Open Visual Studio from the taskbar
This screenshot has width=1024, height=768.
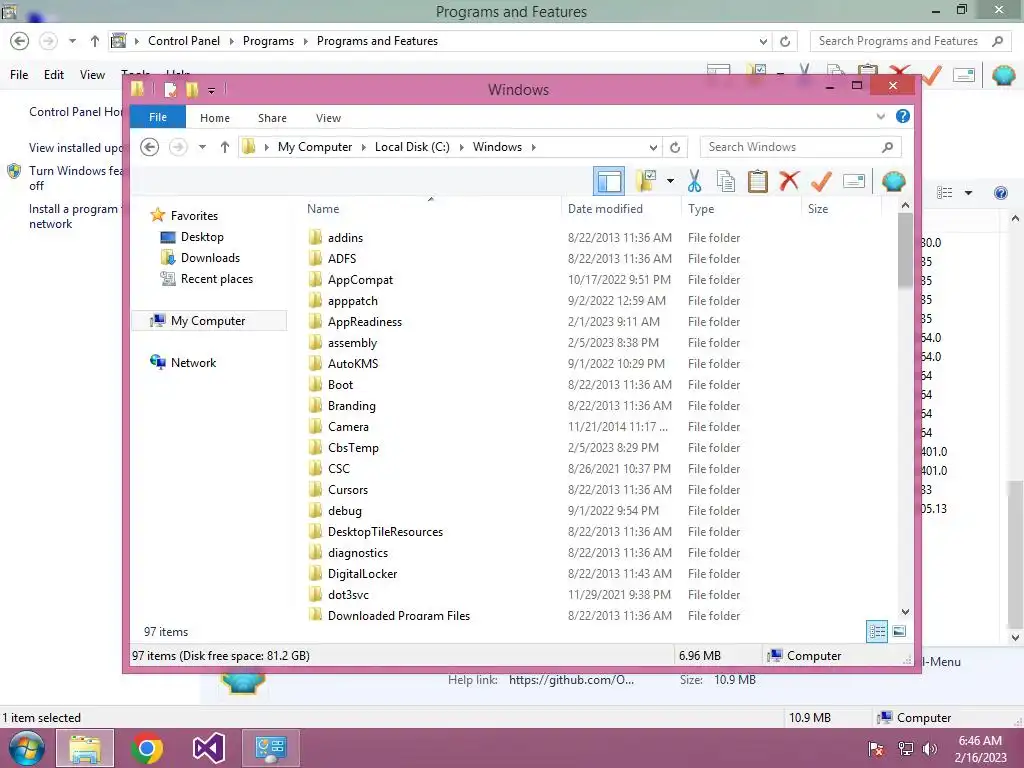[x=208, y=748]
